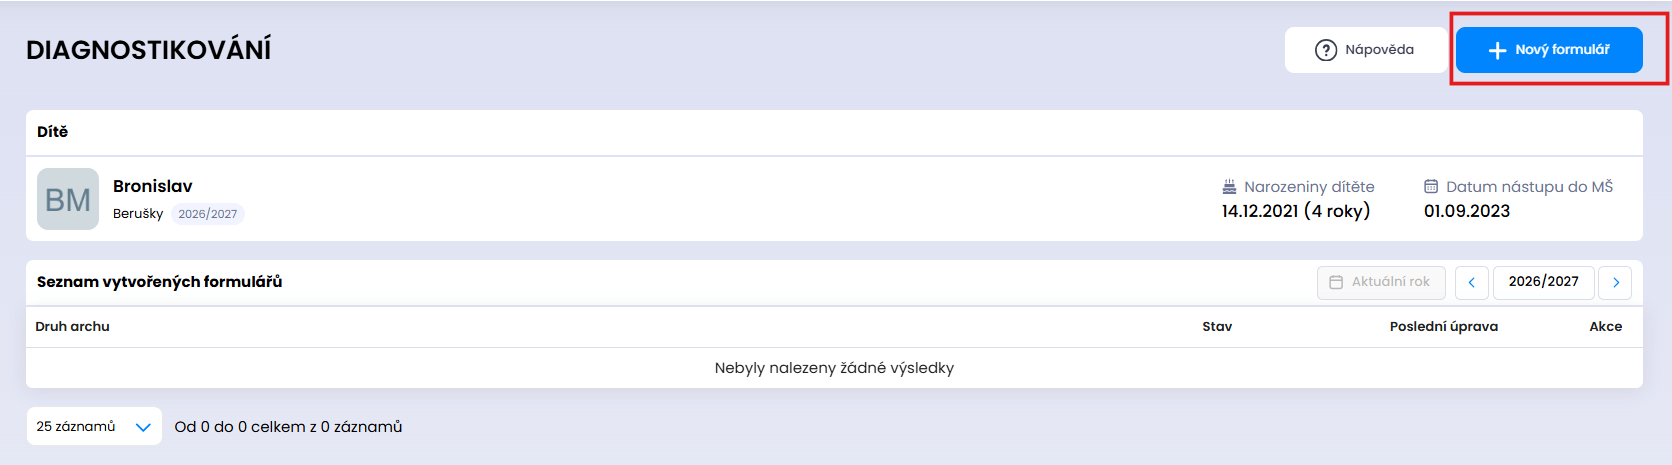Click the Aktuální rok calendar icon
1672x465 pixels.
click(x=1336, y=282)
